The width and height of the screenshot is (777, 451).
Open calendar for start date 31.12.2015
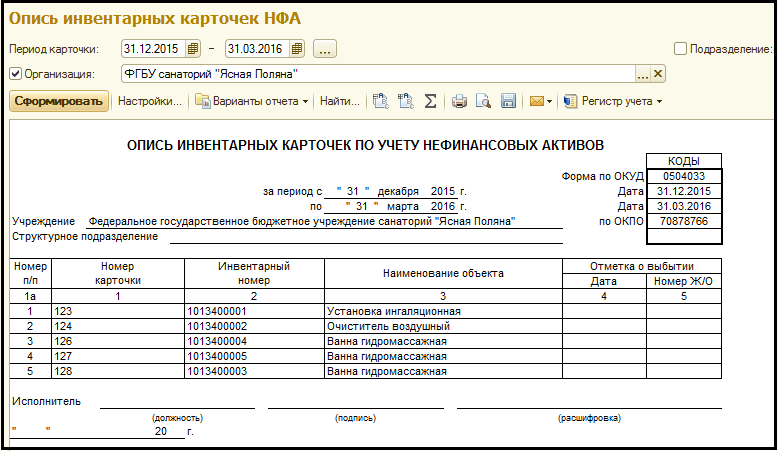pos(193,49)
